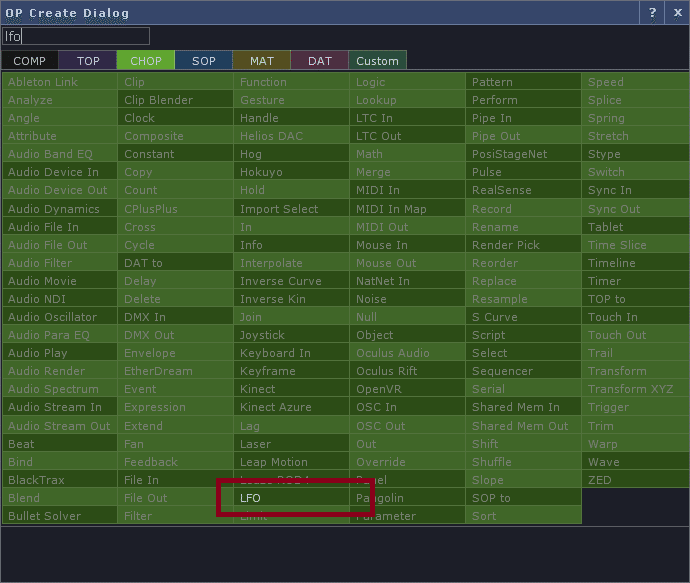
Task: Select the LFO operator
Action: 291,498
